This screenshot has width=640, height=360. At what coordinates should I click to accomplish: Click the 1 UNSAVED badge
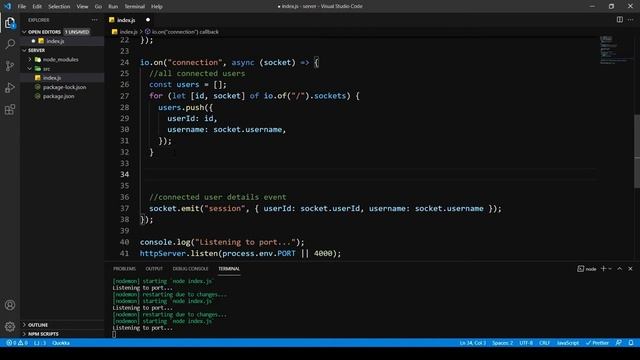[77, 32]
